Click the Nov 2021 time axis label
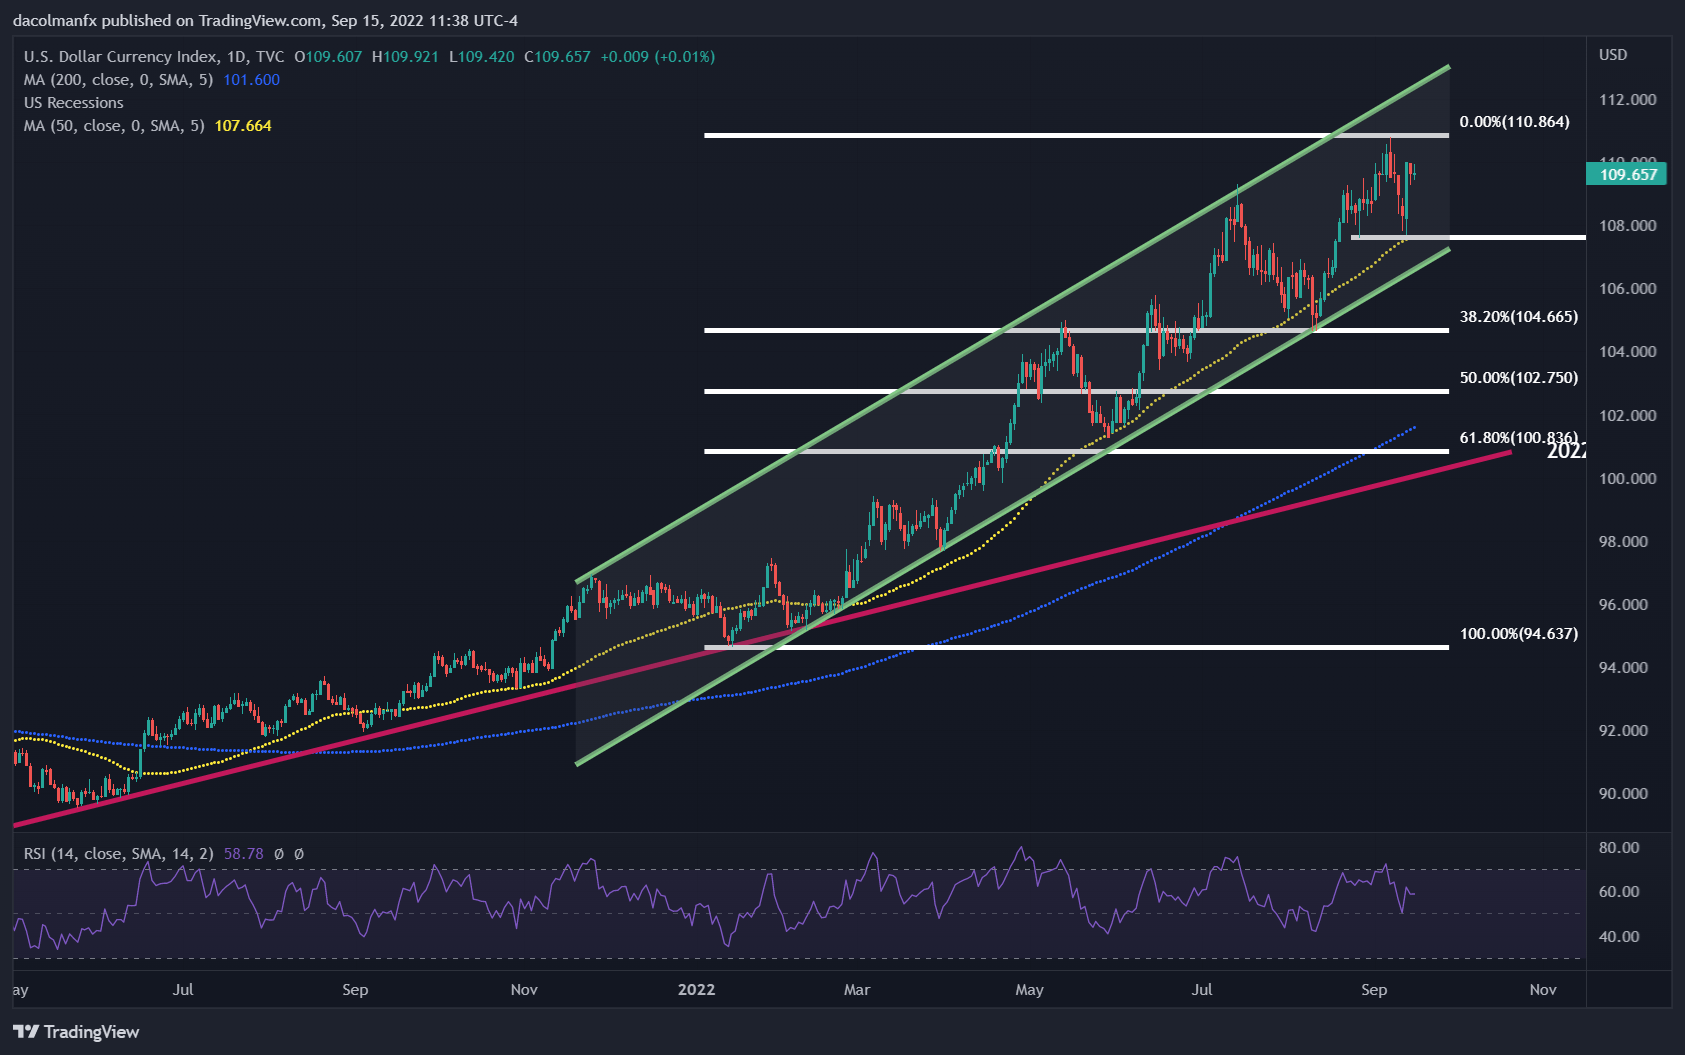Image resolution: width=1685 pixels, height=1055 pixels. (x=524, y=990)
